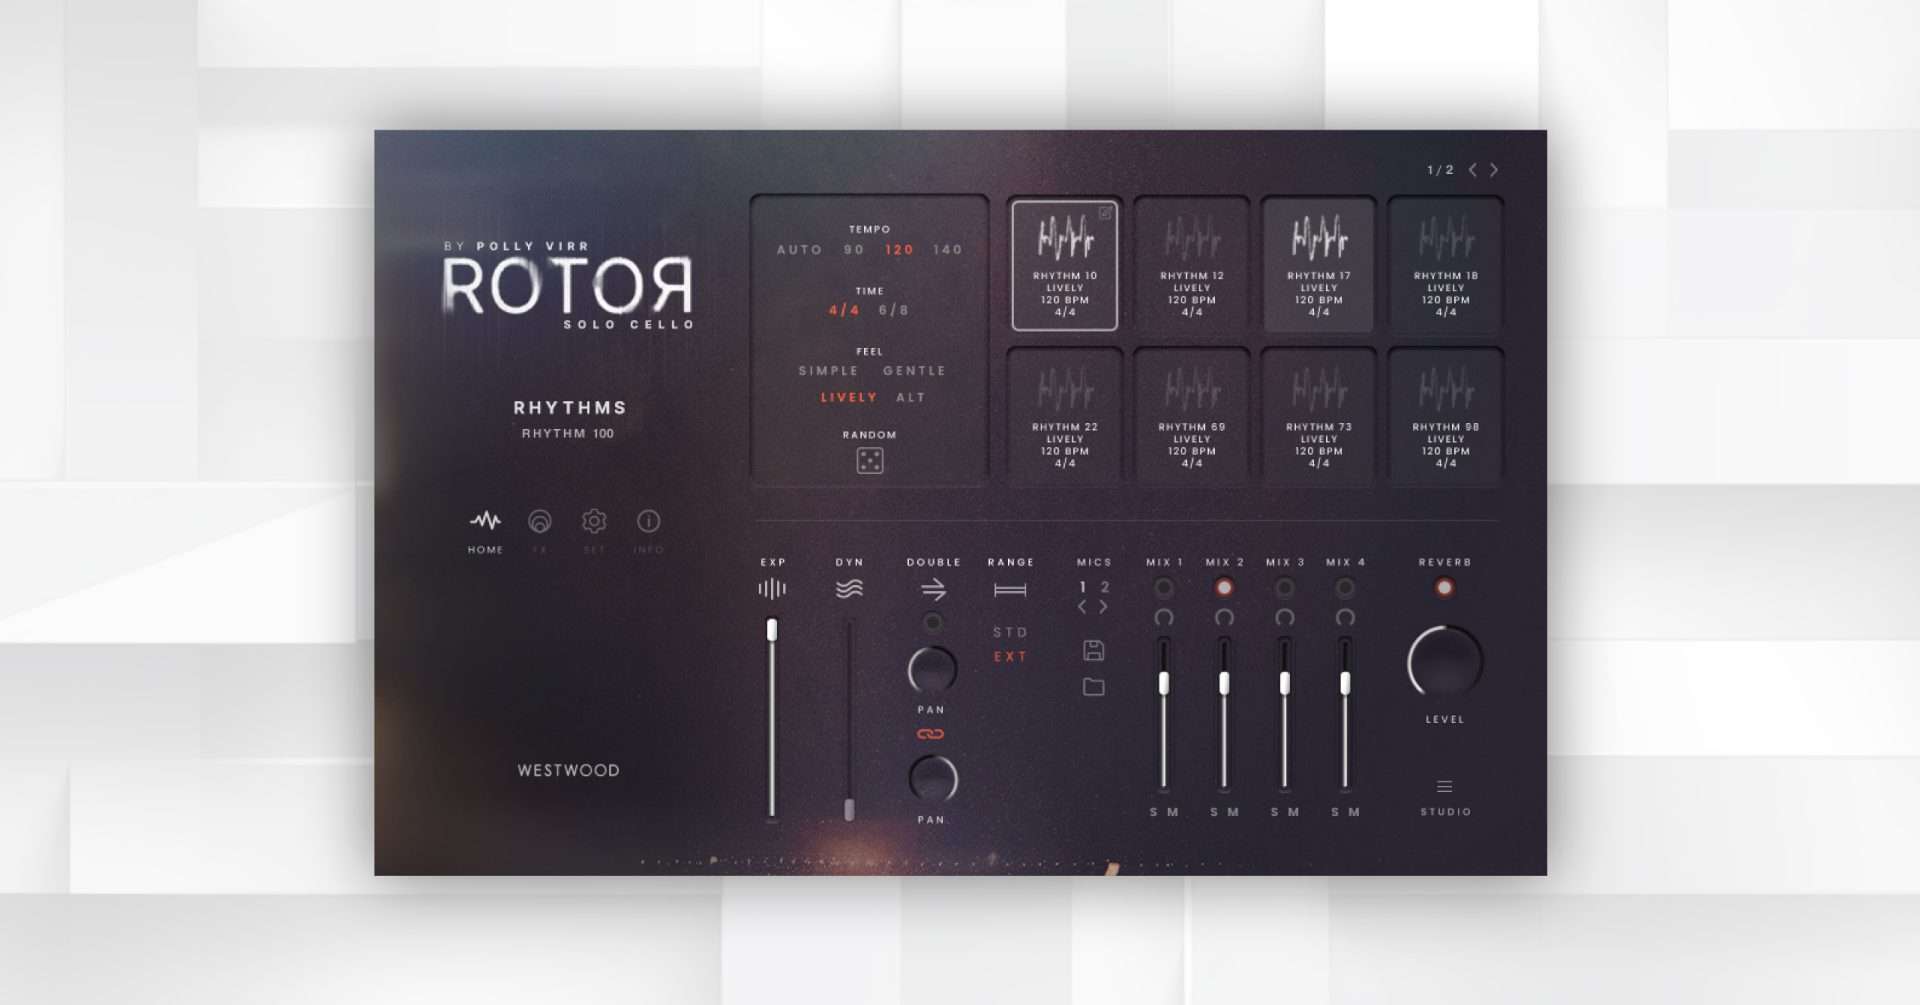Solo the Mix 2 channel
Viewport: 1920px width, 1005px height.
[x=1214, y=812]
